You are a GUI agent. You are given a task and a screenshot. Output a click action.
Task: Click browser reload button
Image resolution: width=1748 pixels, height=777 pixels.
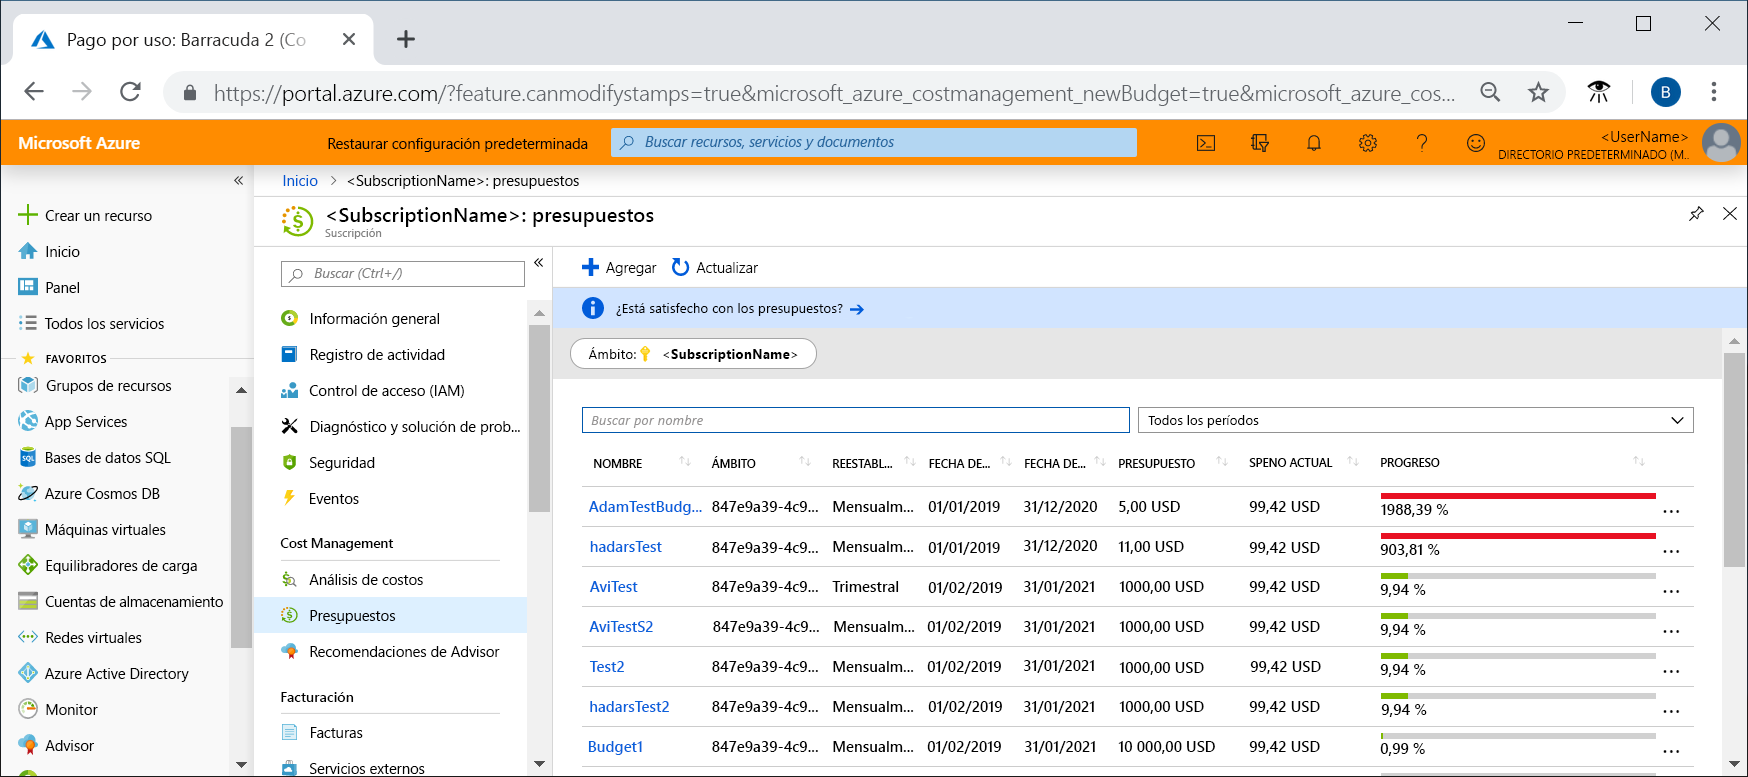[x=130, y=92]
